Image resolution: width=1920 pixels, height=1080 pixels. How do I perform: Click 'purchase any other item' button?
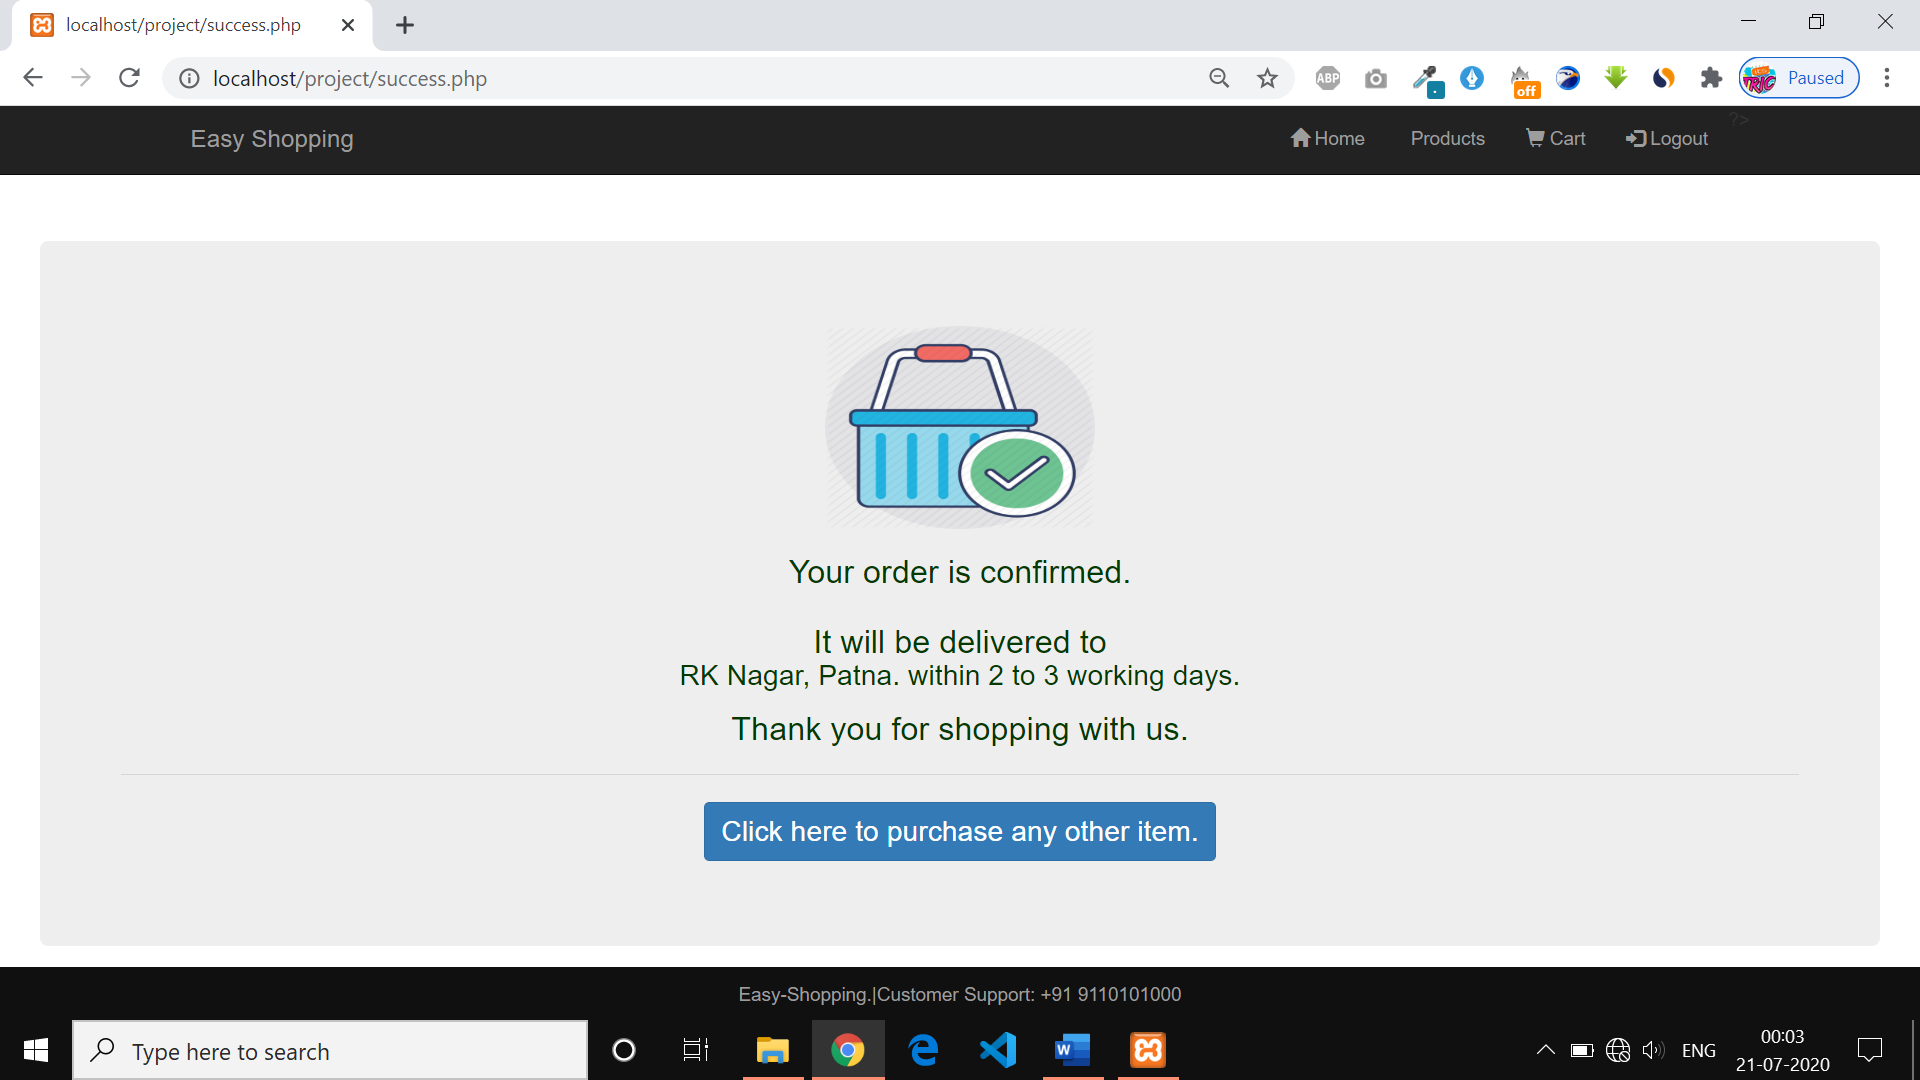(x=959, y=831)
